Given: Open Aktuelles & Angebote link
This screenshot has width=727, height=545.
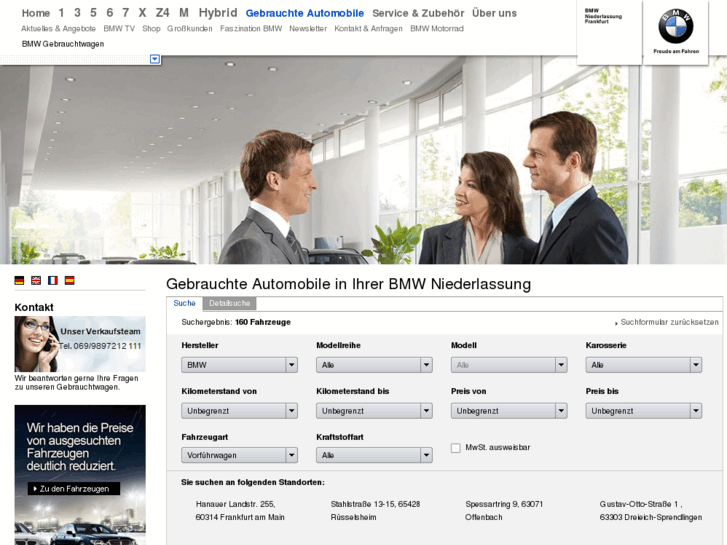Looking at the screenshot, I should tap(58, 29).
